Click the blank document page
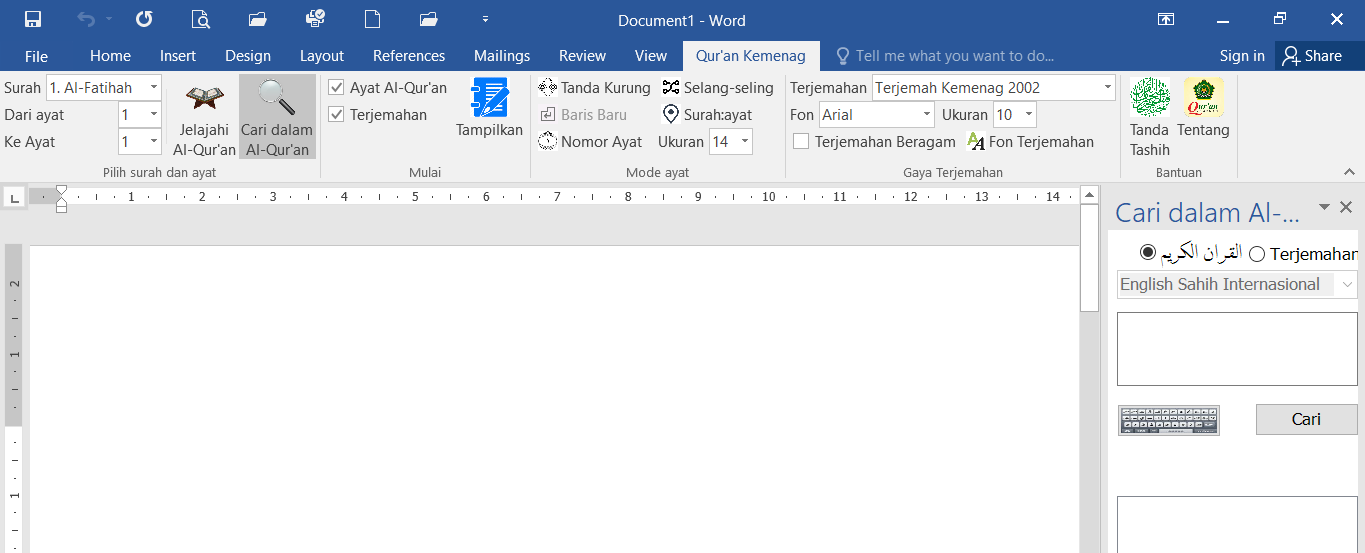 (x=554, y=400)
